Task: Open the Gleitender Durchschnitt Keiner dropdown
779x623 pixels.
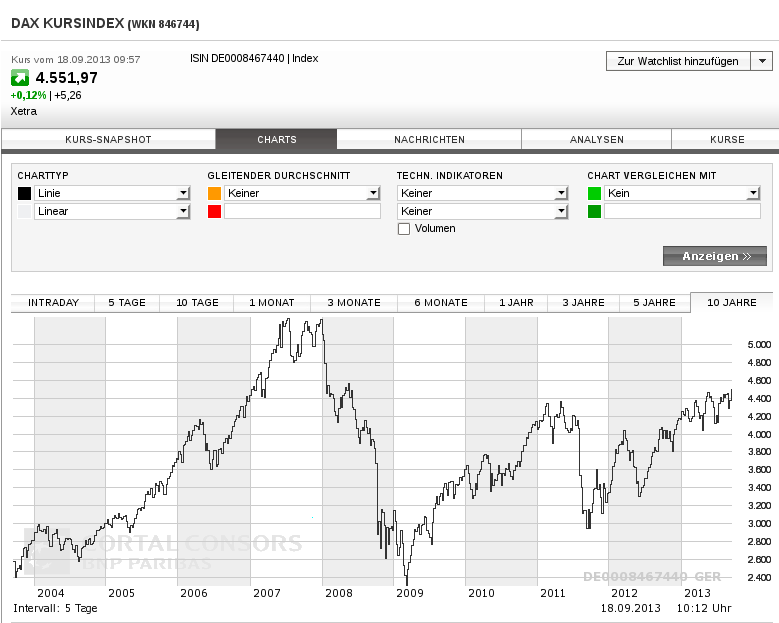Action: tap(302, 193)
